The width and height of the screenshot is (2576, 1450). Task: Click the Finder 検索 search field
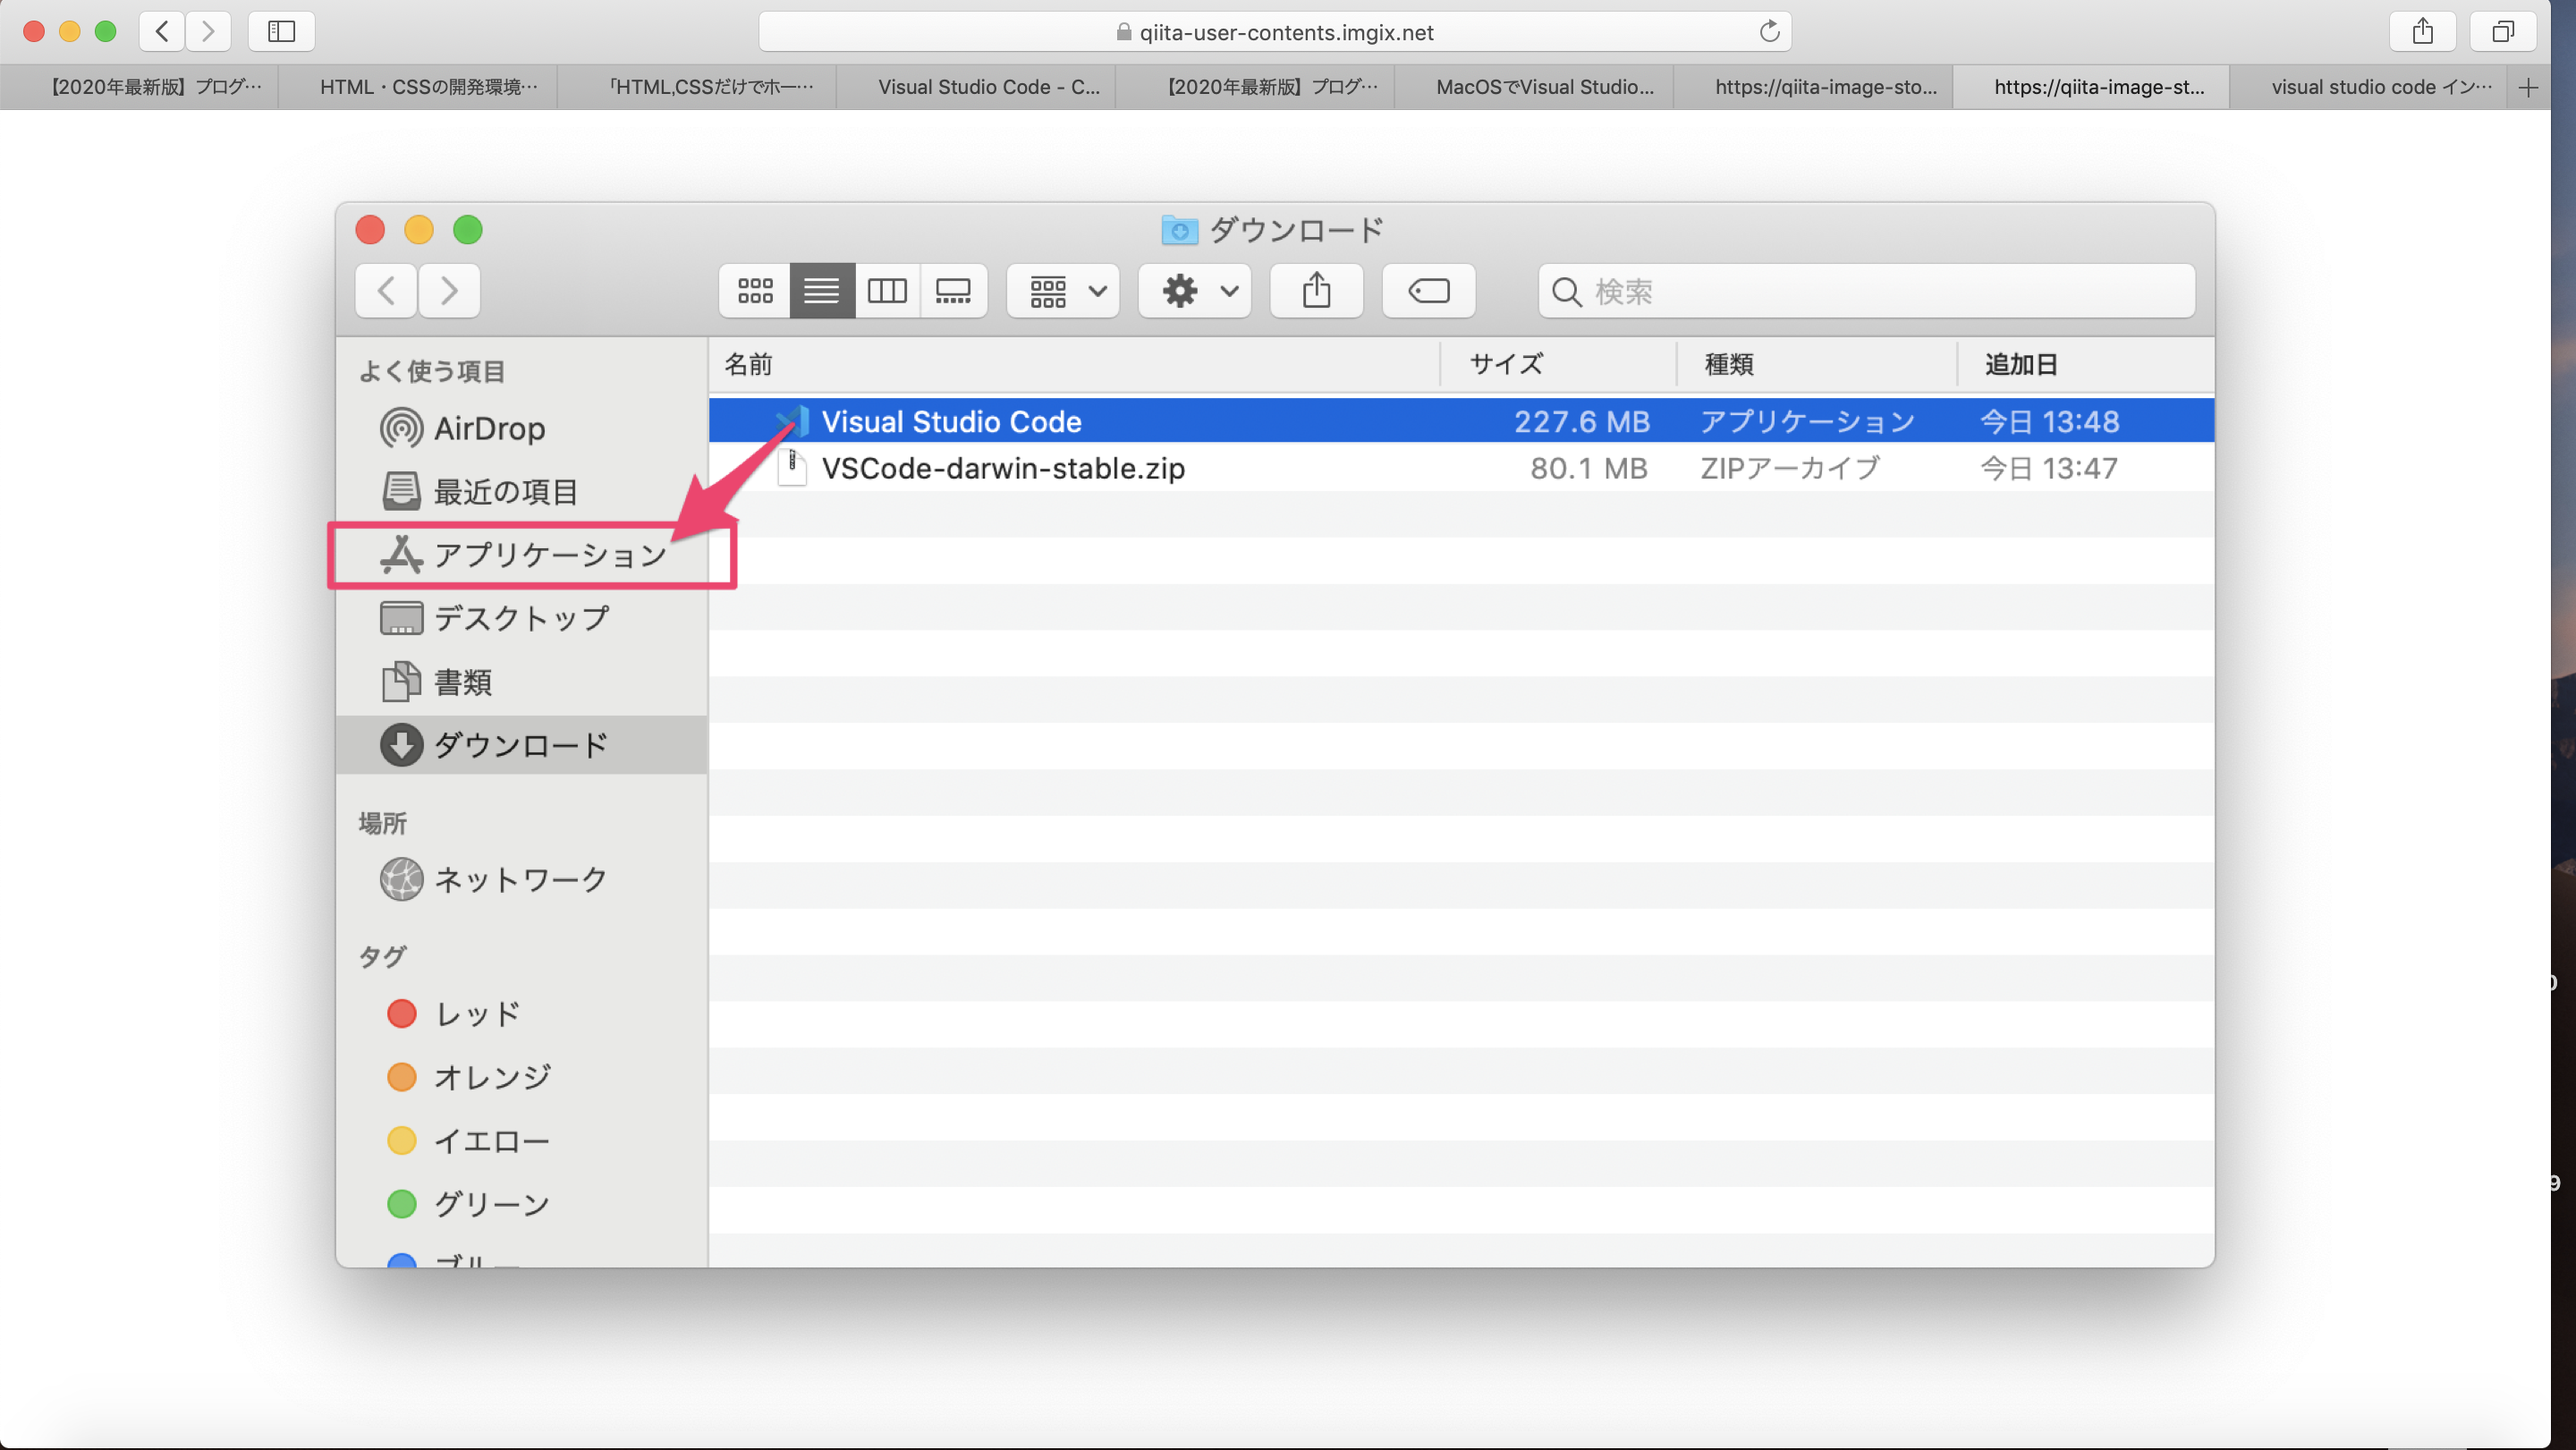coord(1880,291)
